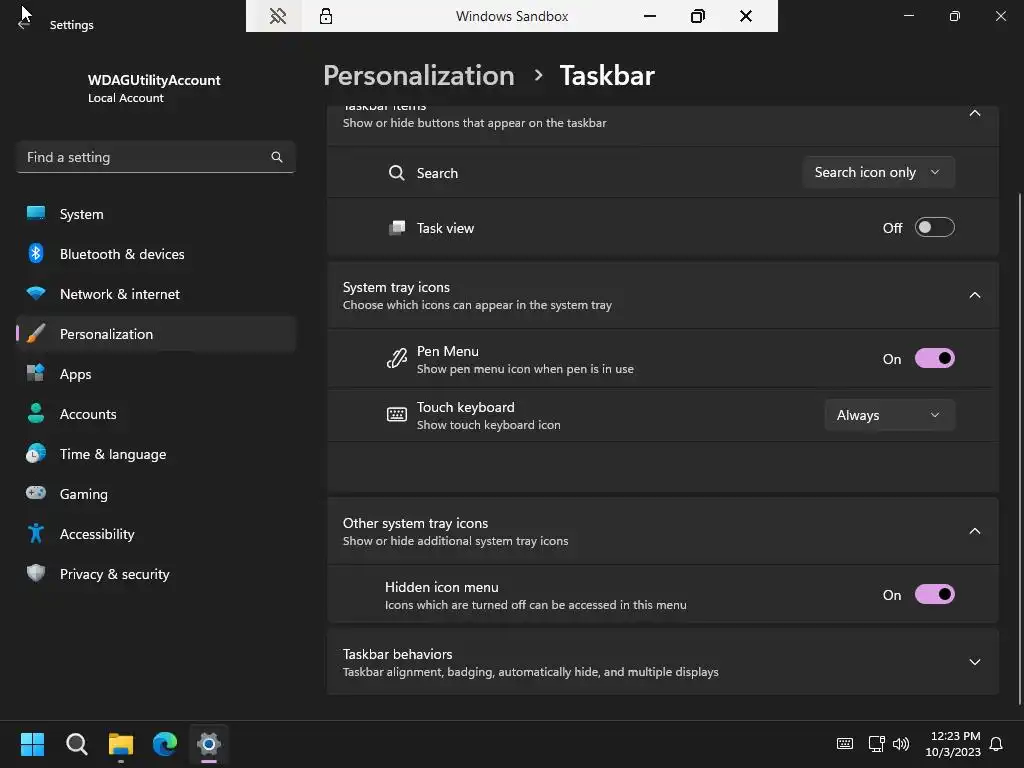Click the Time & language globe icon
Screen dimensions: 1024x768
pyautogui.click(x=36, y=453)
